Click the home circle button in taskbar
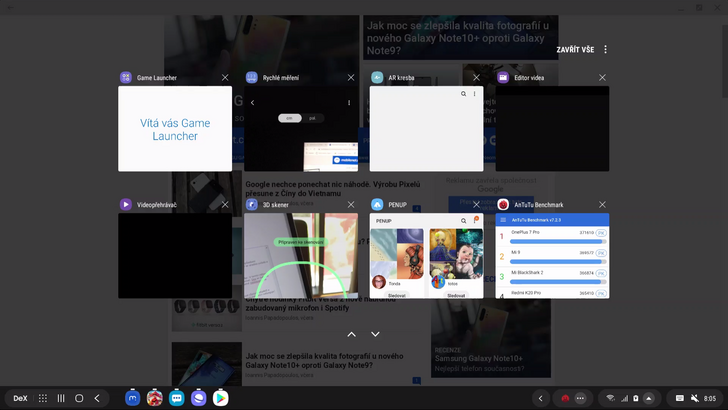Image resolution: width=728 pixels, height=410 pixels. click(79, 398)
